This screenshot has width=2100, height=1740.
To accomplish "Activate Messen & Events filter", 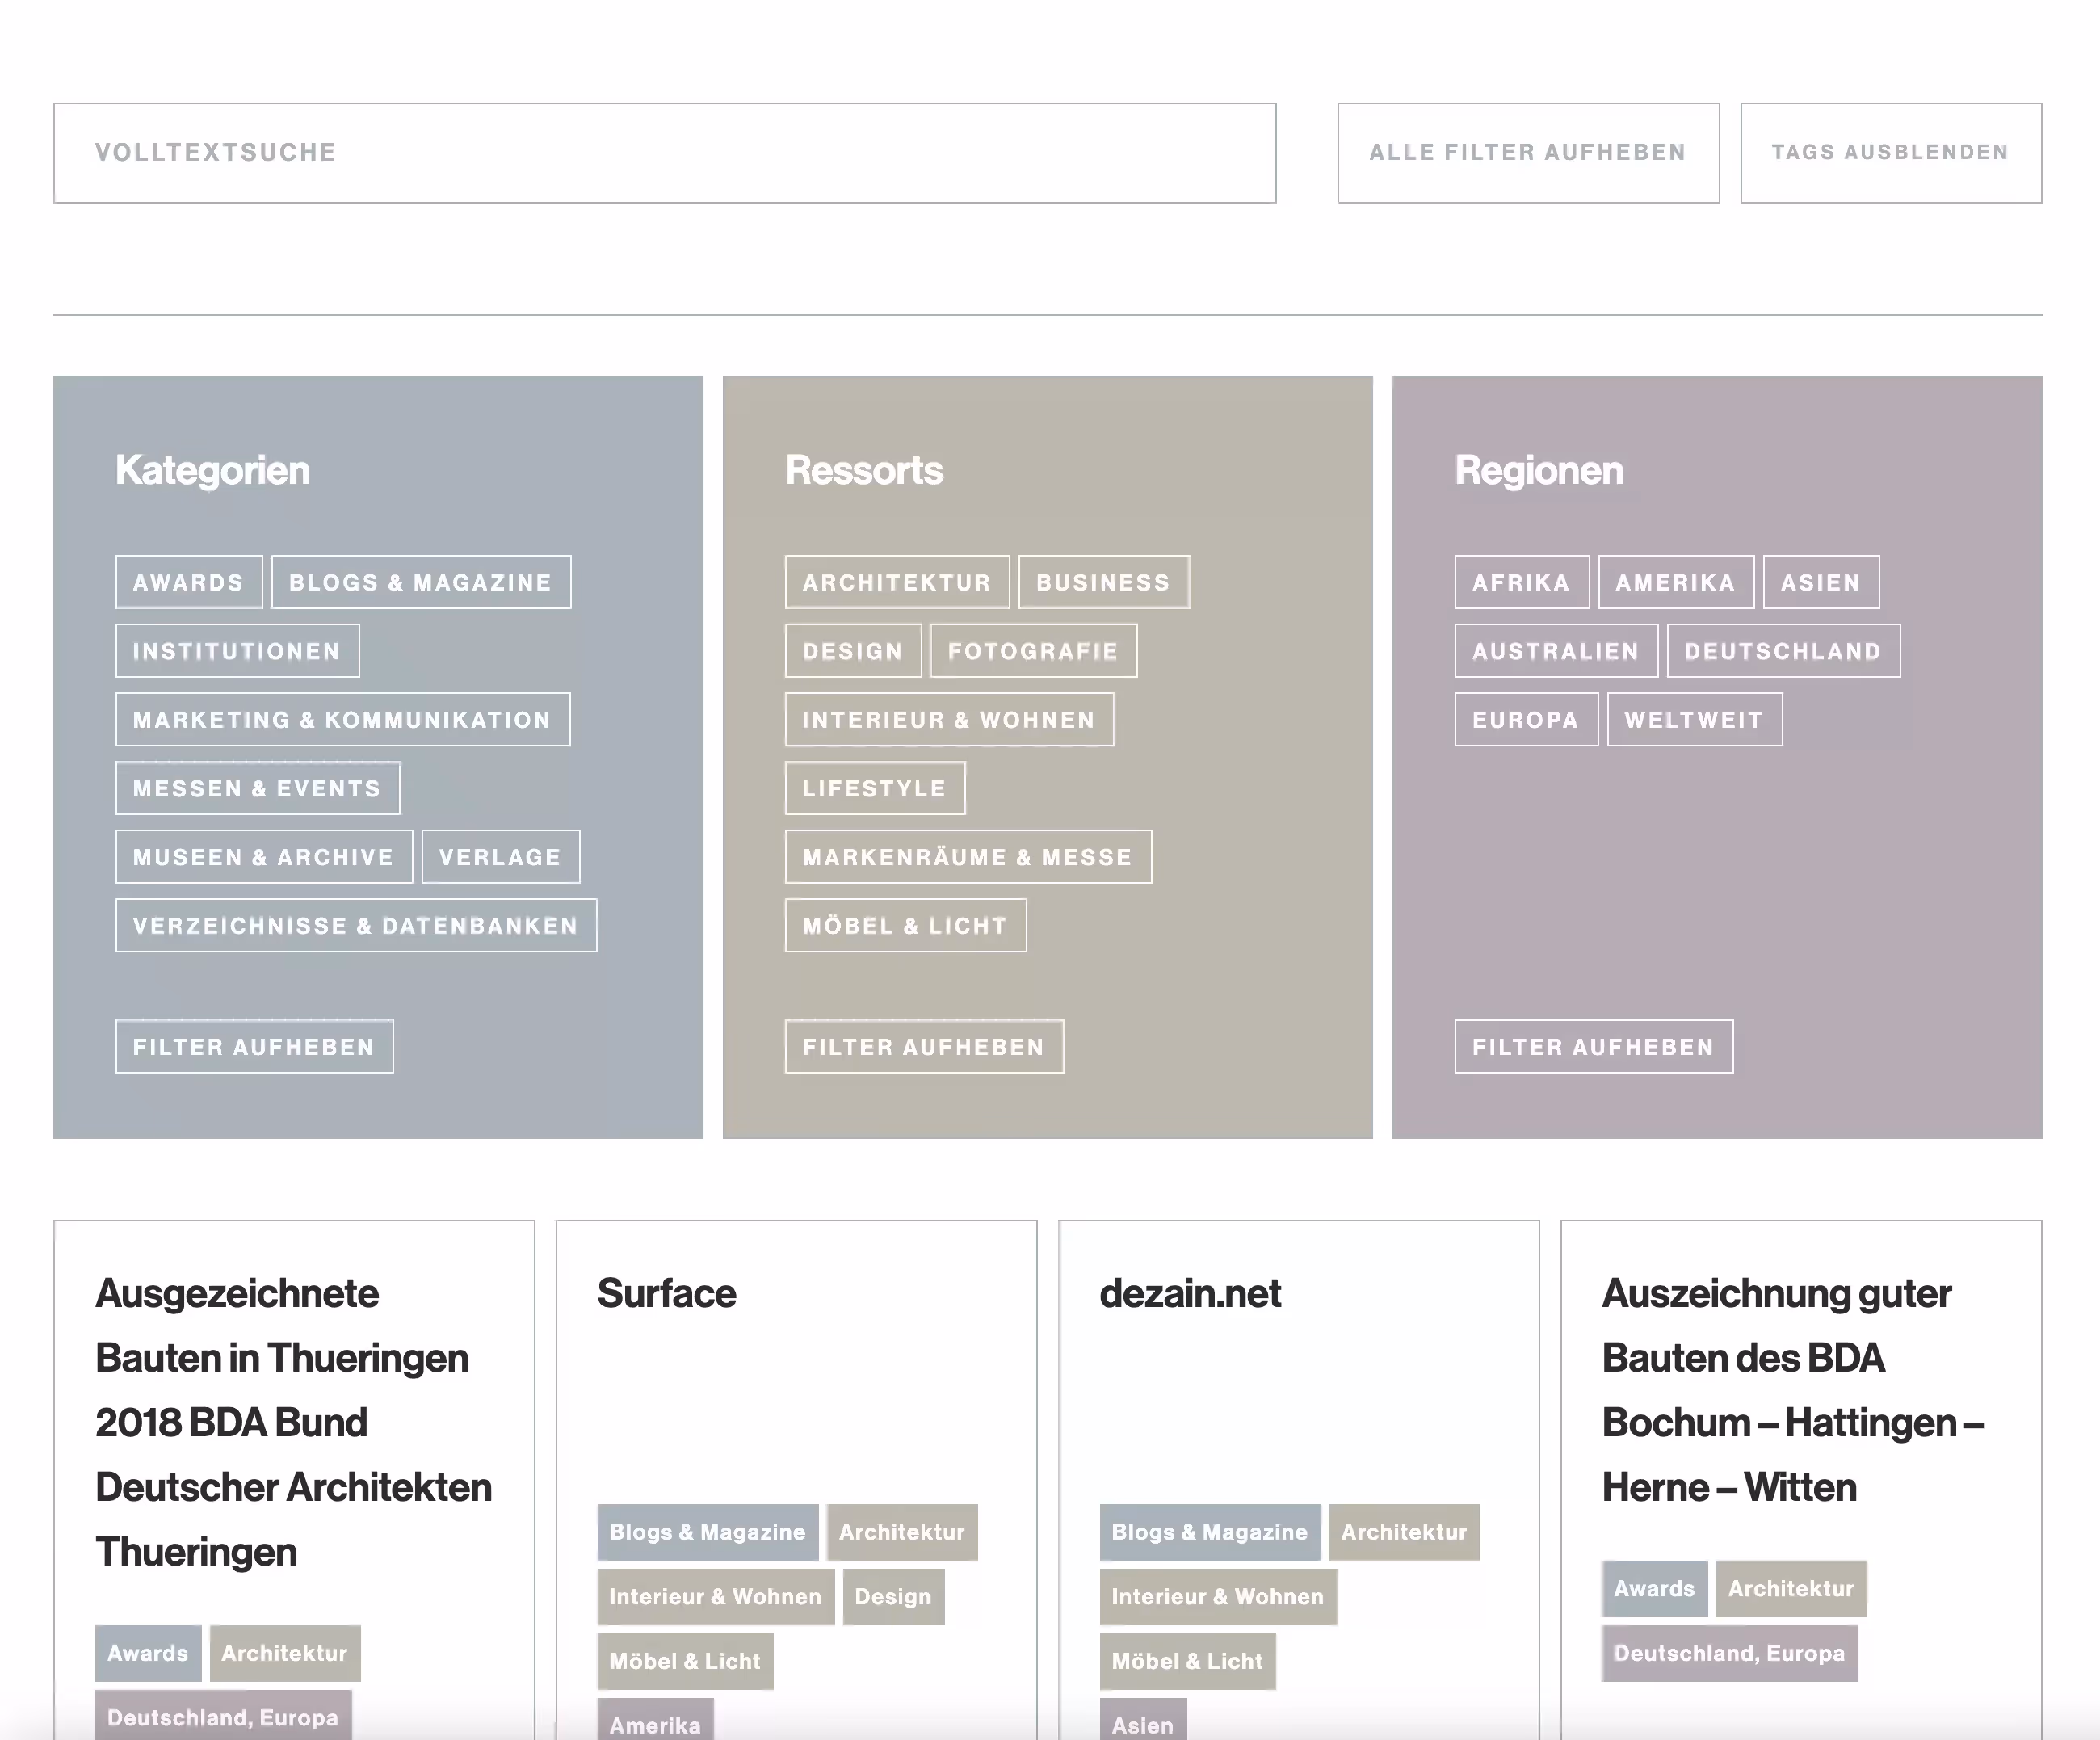I will 257,788.
